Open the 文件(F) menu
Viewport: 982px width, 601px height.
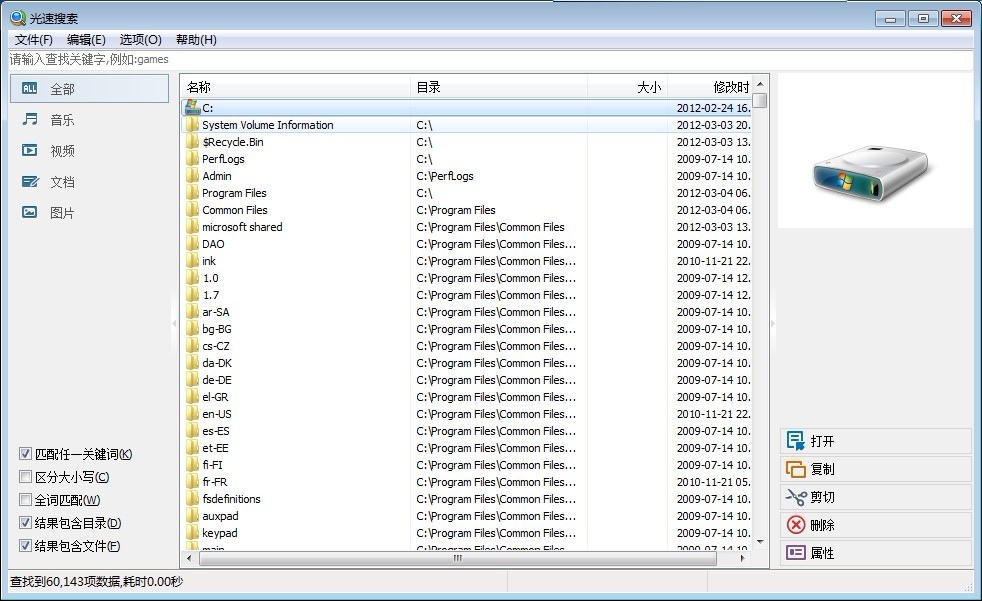[x=34, y=40]
